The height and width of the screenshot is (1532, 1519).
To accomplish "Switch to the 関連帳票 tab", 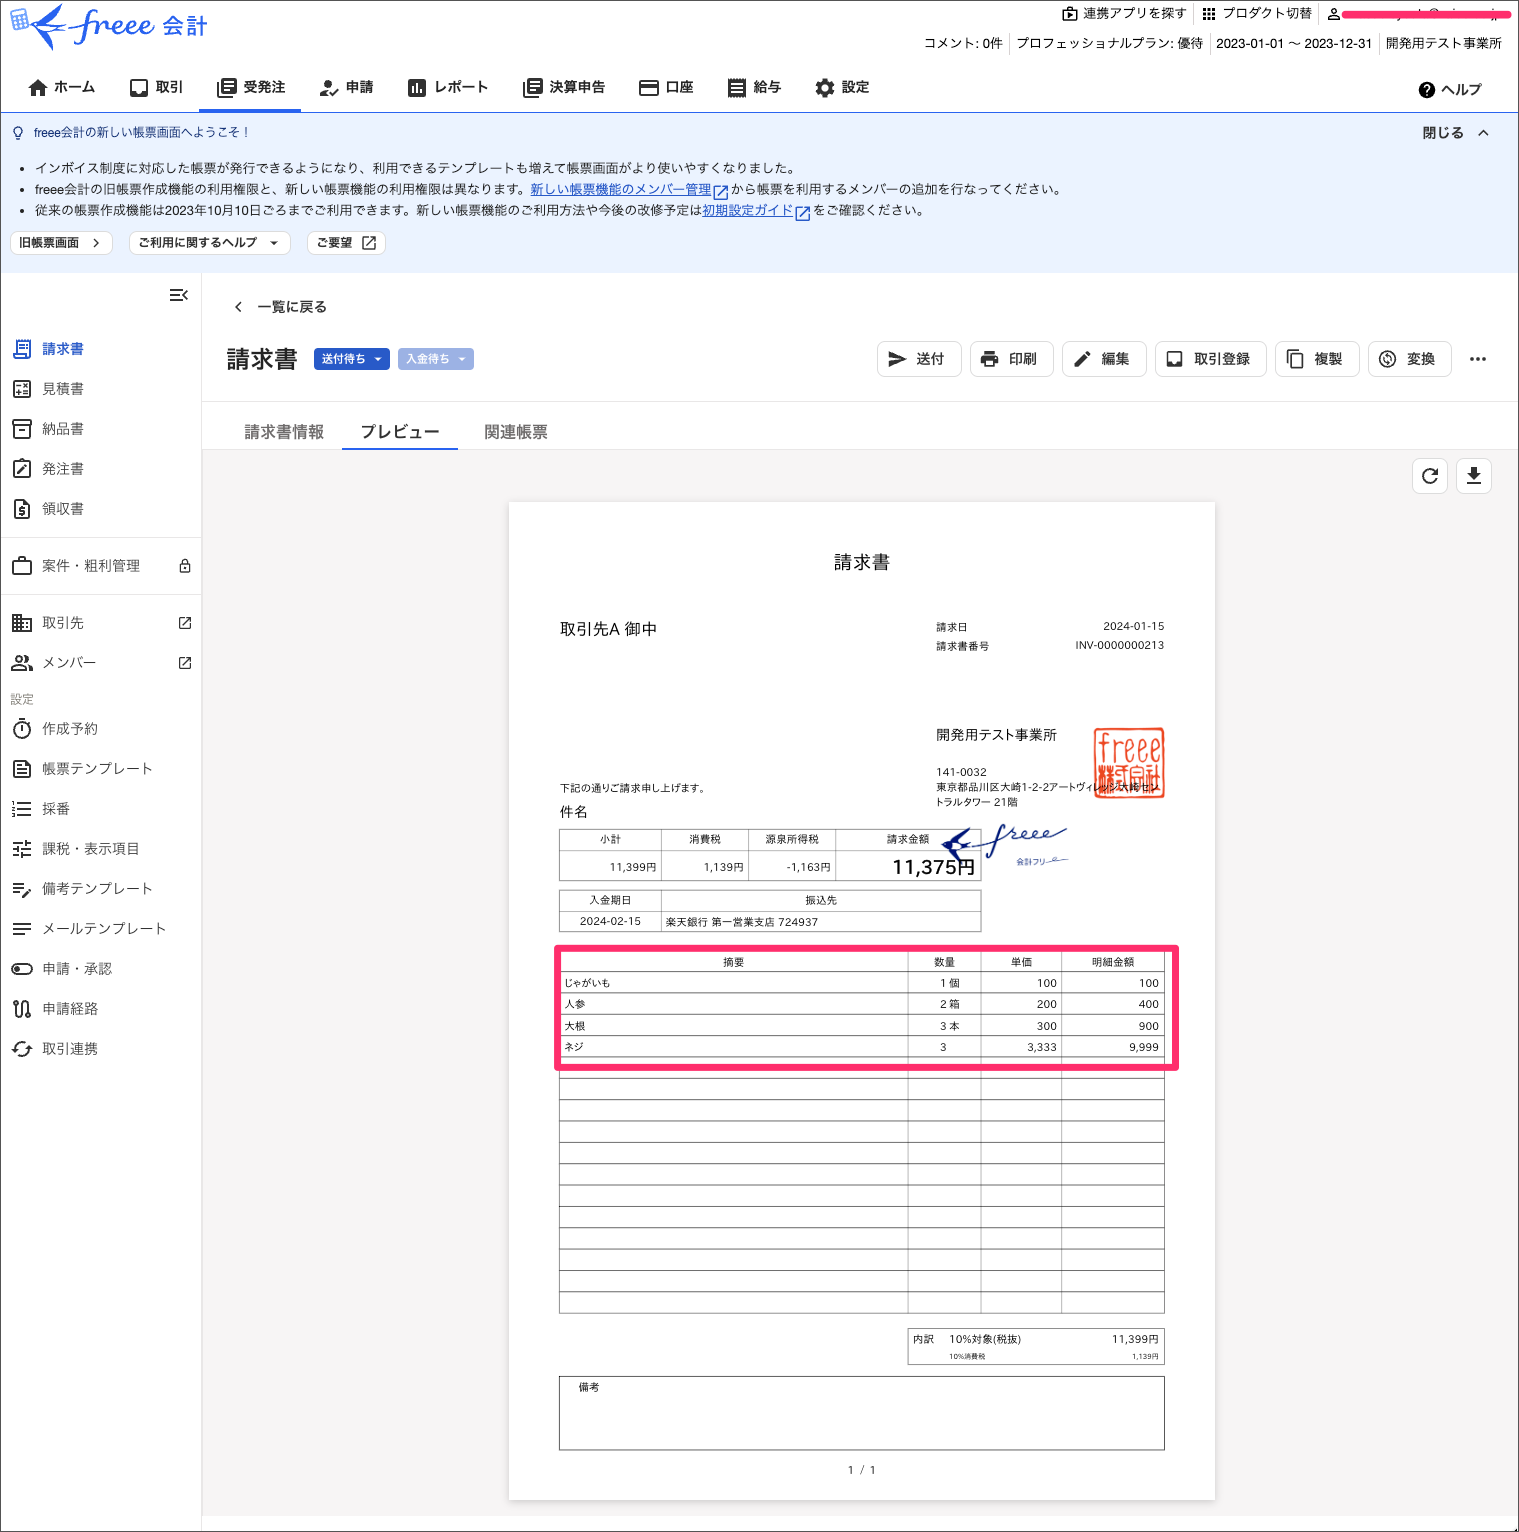I will 516,432.
